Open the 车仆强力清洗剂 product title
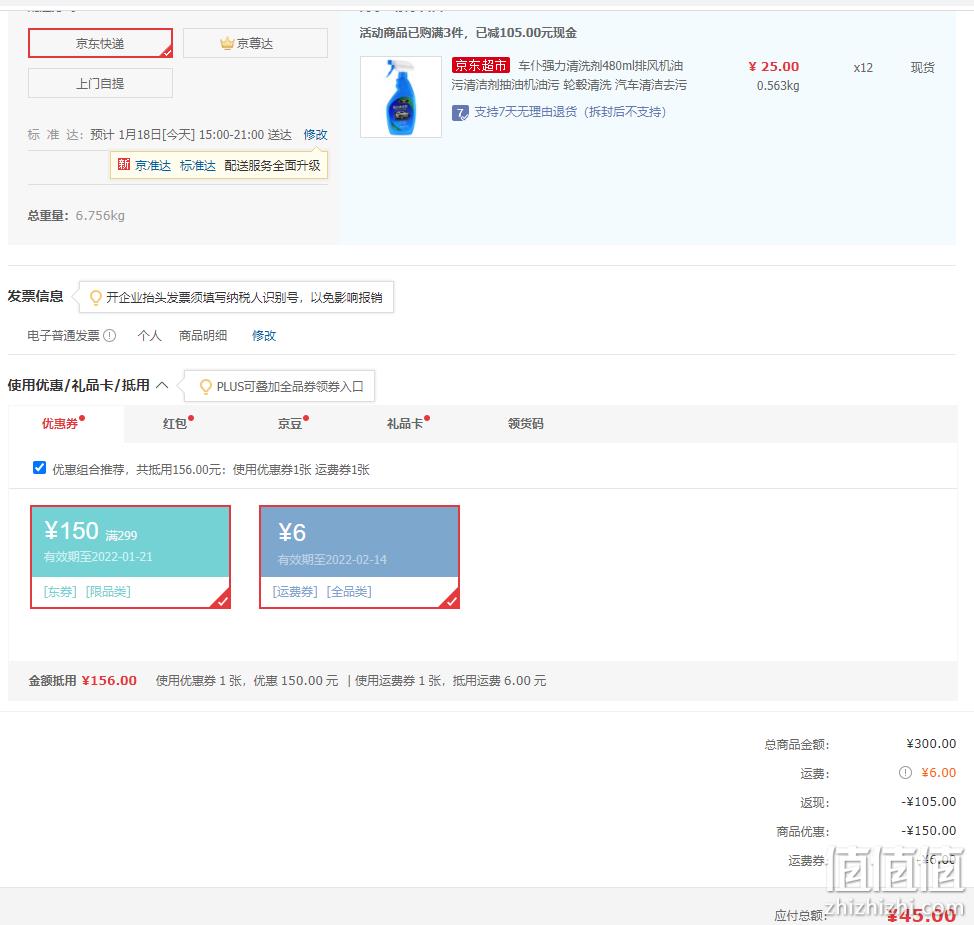This screenshot has height=925, width=974. pos(569,75)
